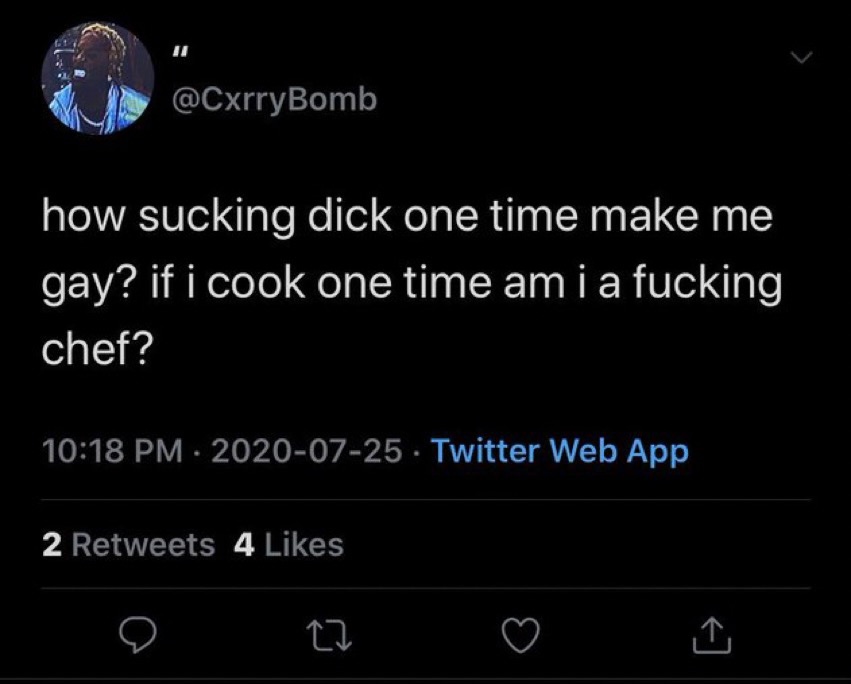View the 2 Retweets list
Screen dimensions: 851x684
click(x=129, y=544)
